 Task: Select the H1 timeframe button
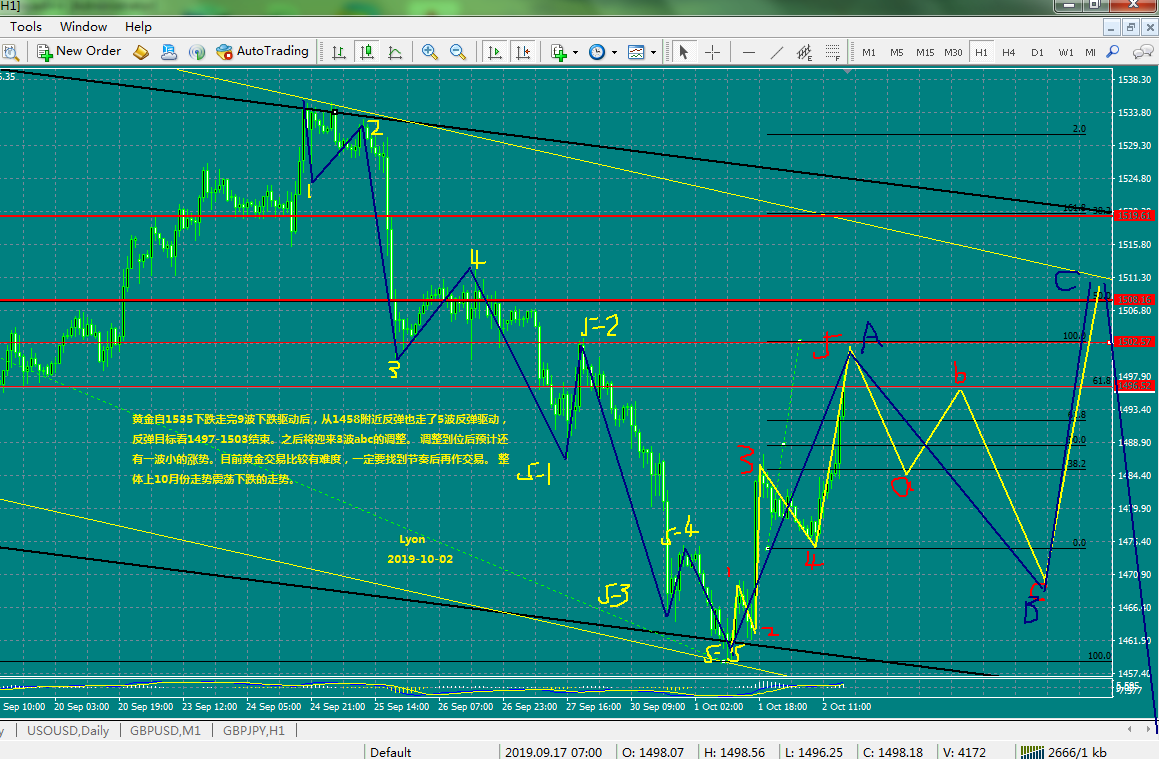tap(981, 52)
